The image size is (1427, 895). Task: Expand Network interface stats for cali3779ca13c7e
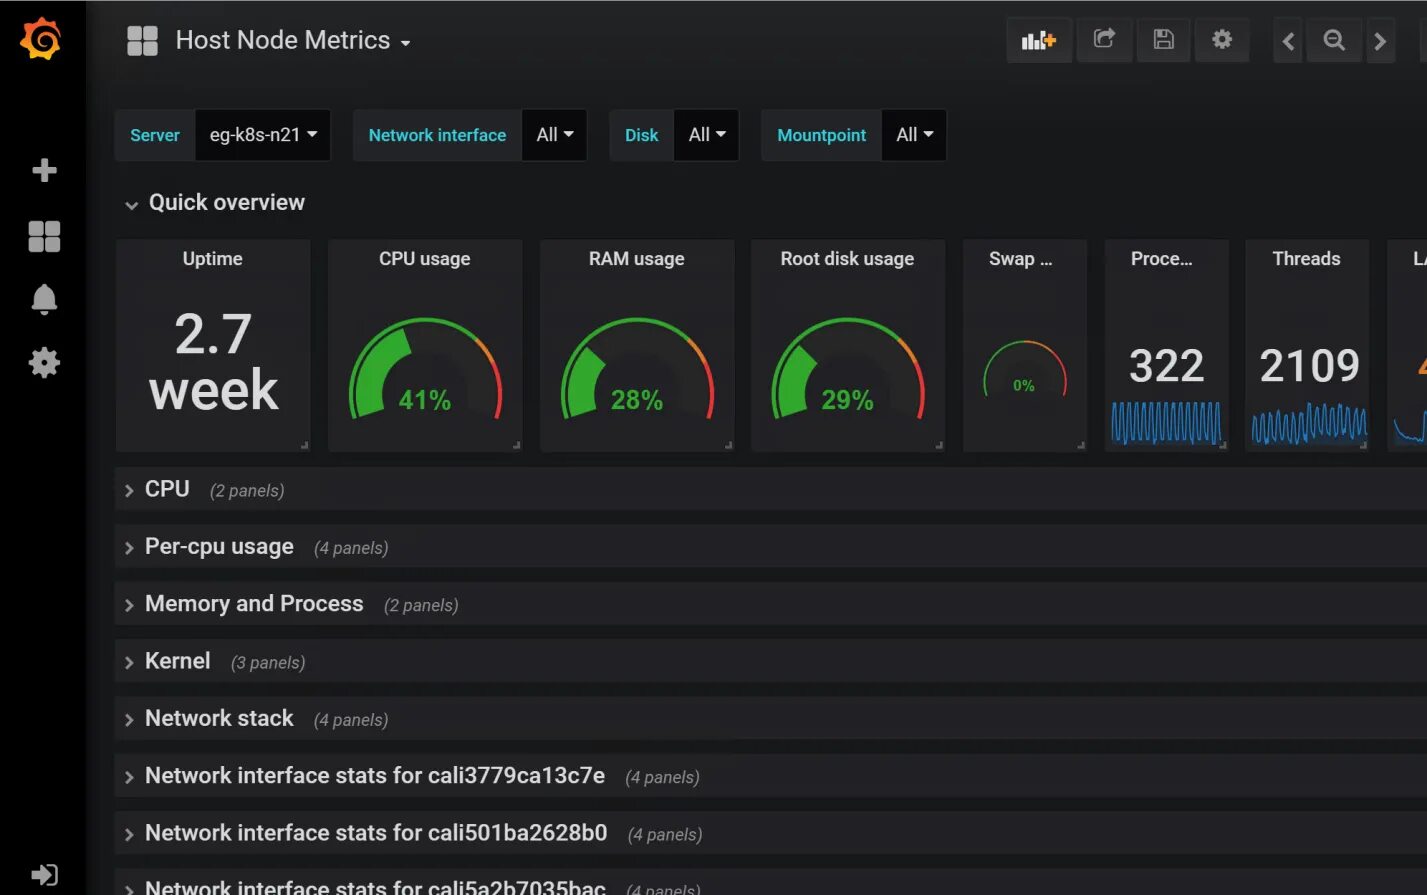pyautogui.click(x=770, y=776)
